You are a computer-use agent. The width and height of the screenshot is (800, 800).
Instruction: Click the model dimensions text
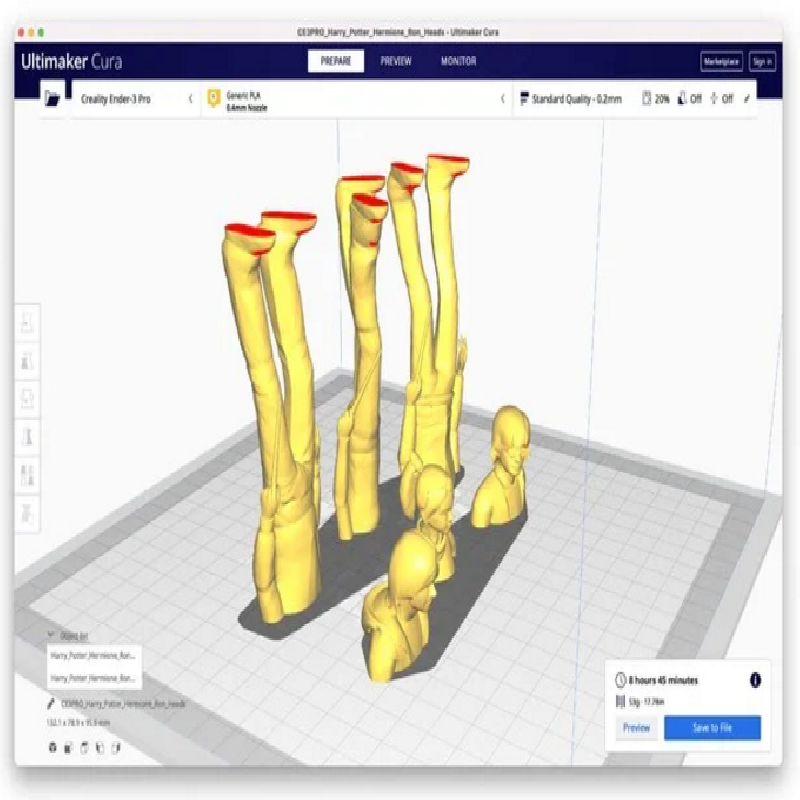tap(78, 722)
